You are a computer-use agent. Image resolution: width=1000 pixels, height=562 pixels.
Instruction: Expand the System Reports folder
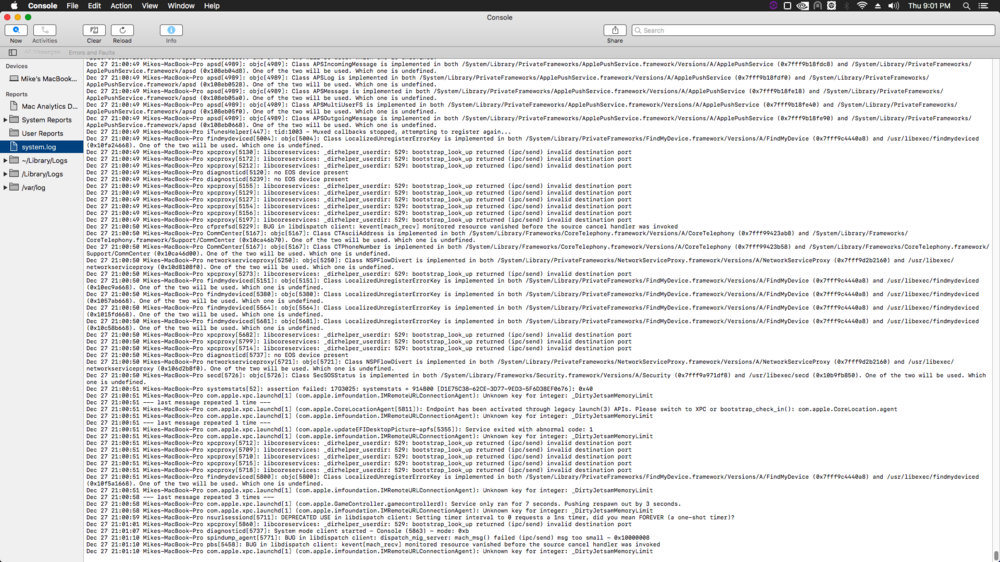click(x=6, y=120)
